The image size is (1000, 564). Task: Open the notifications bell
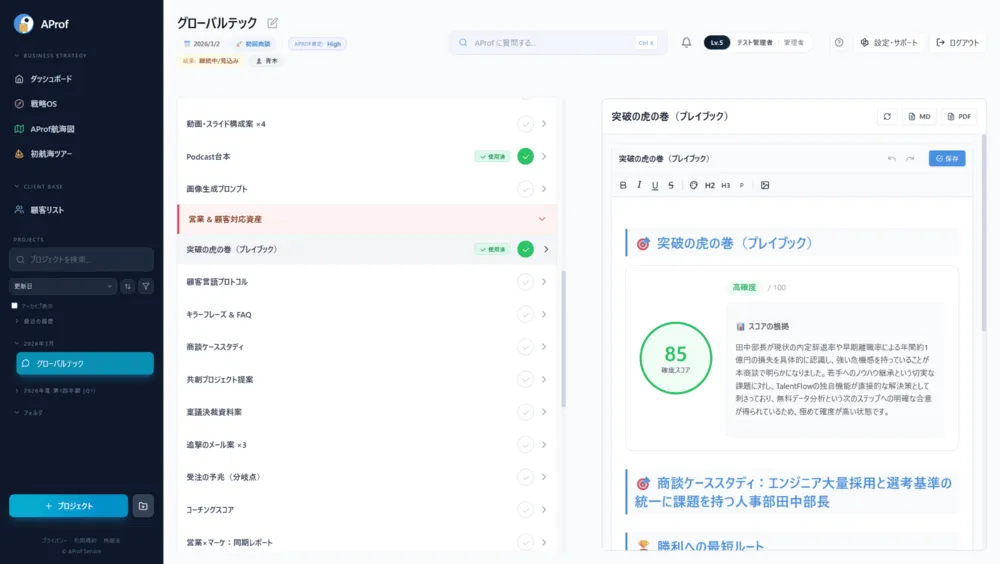pyautogui.click(x=686, y=43)
